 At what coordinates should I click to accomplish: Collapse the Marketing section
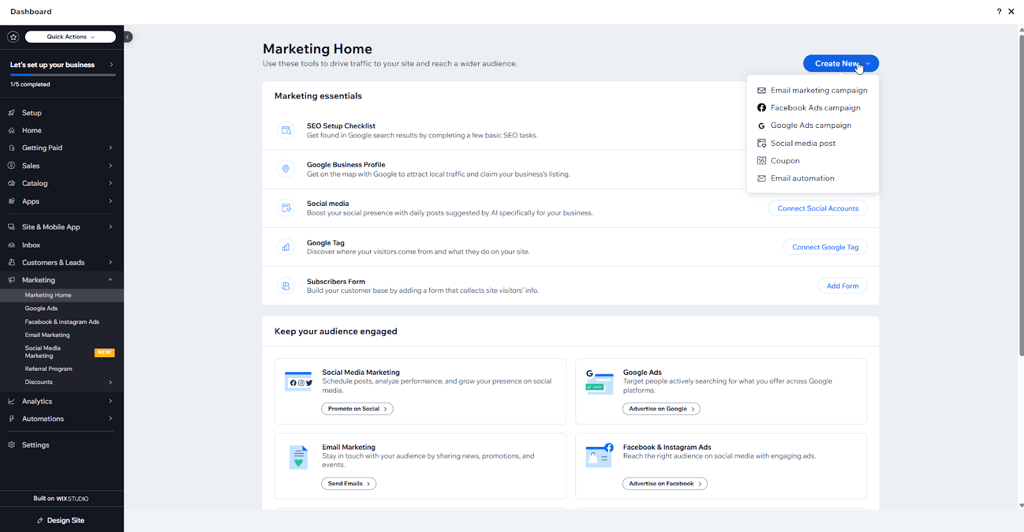pos(110,280)
